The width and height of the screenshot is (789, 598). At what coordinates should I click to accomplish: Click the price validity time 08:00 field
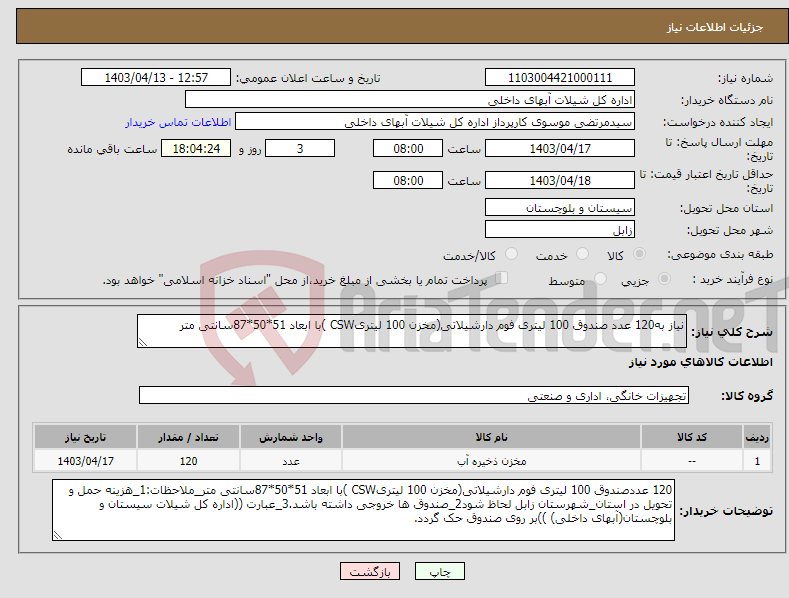click(408, 180)
